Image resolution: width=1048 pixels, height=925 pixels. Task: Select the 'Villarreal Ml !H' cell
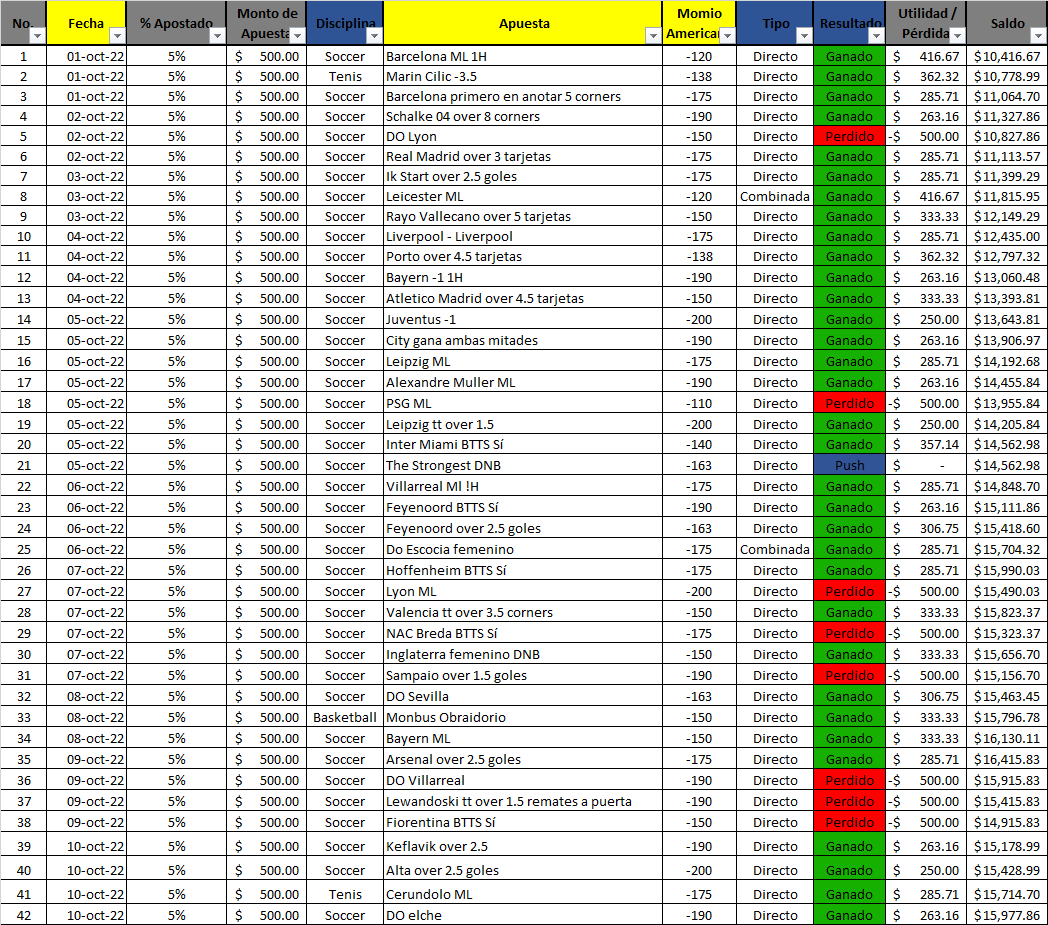point(523,487)
